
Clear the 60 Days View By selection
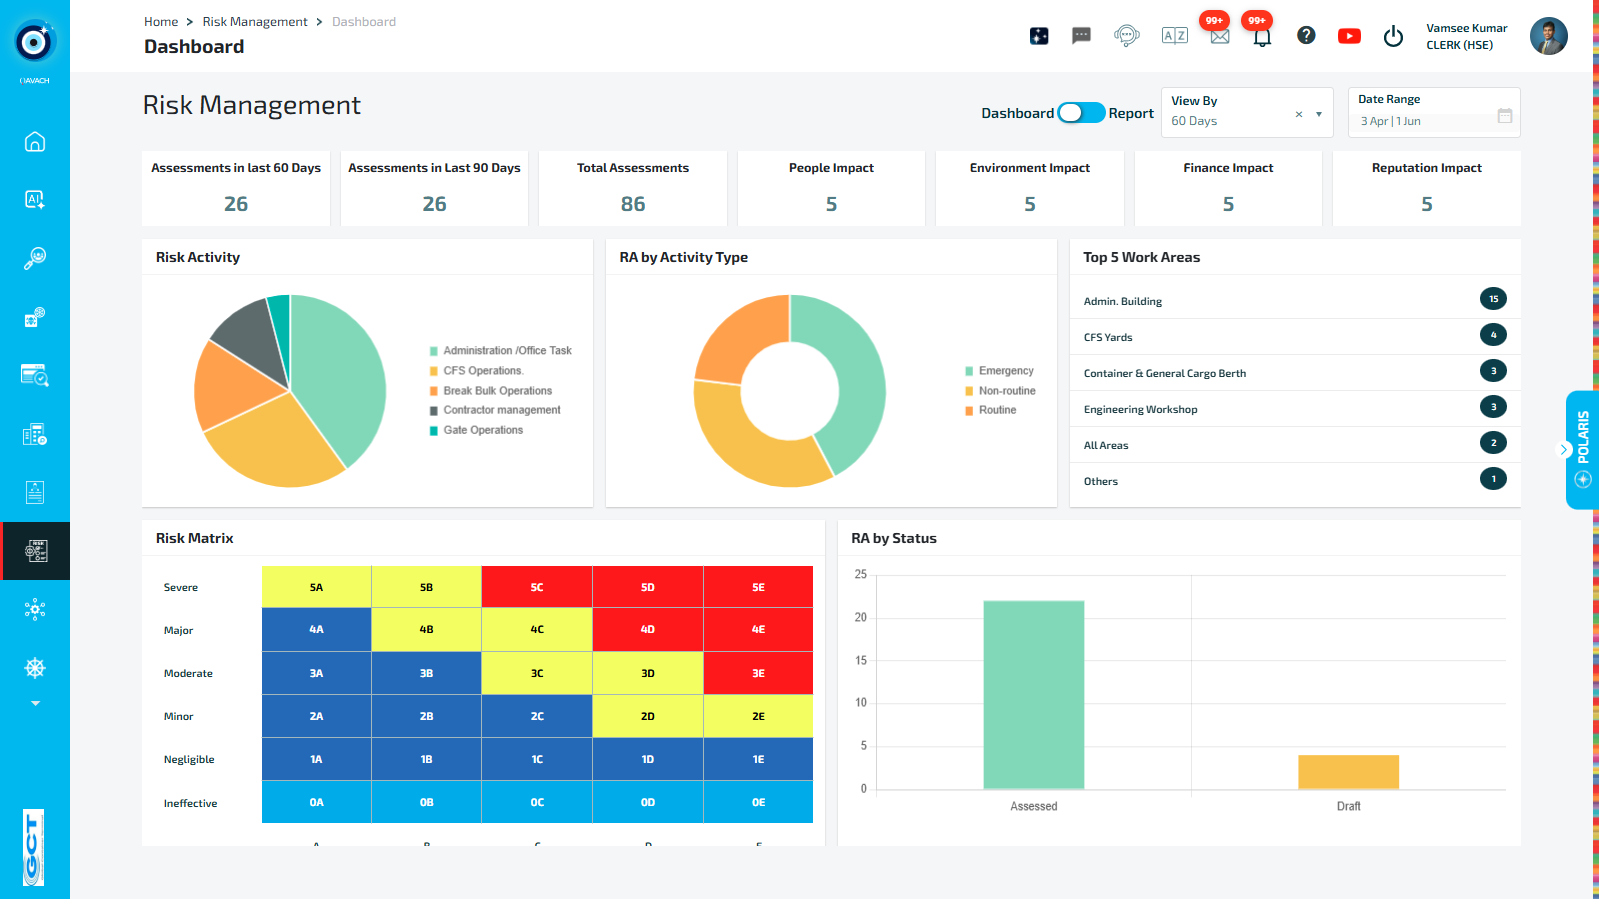pos(1299,114)
